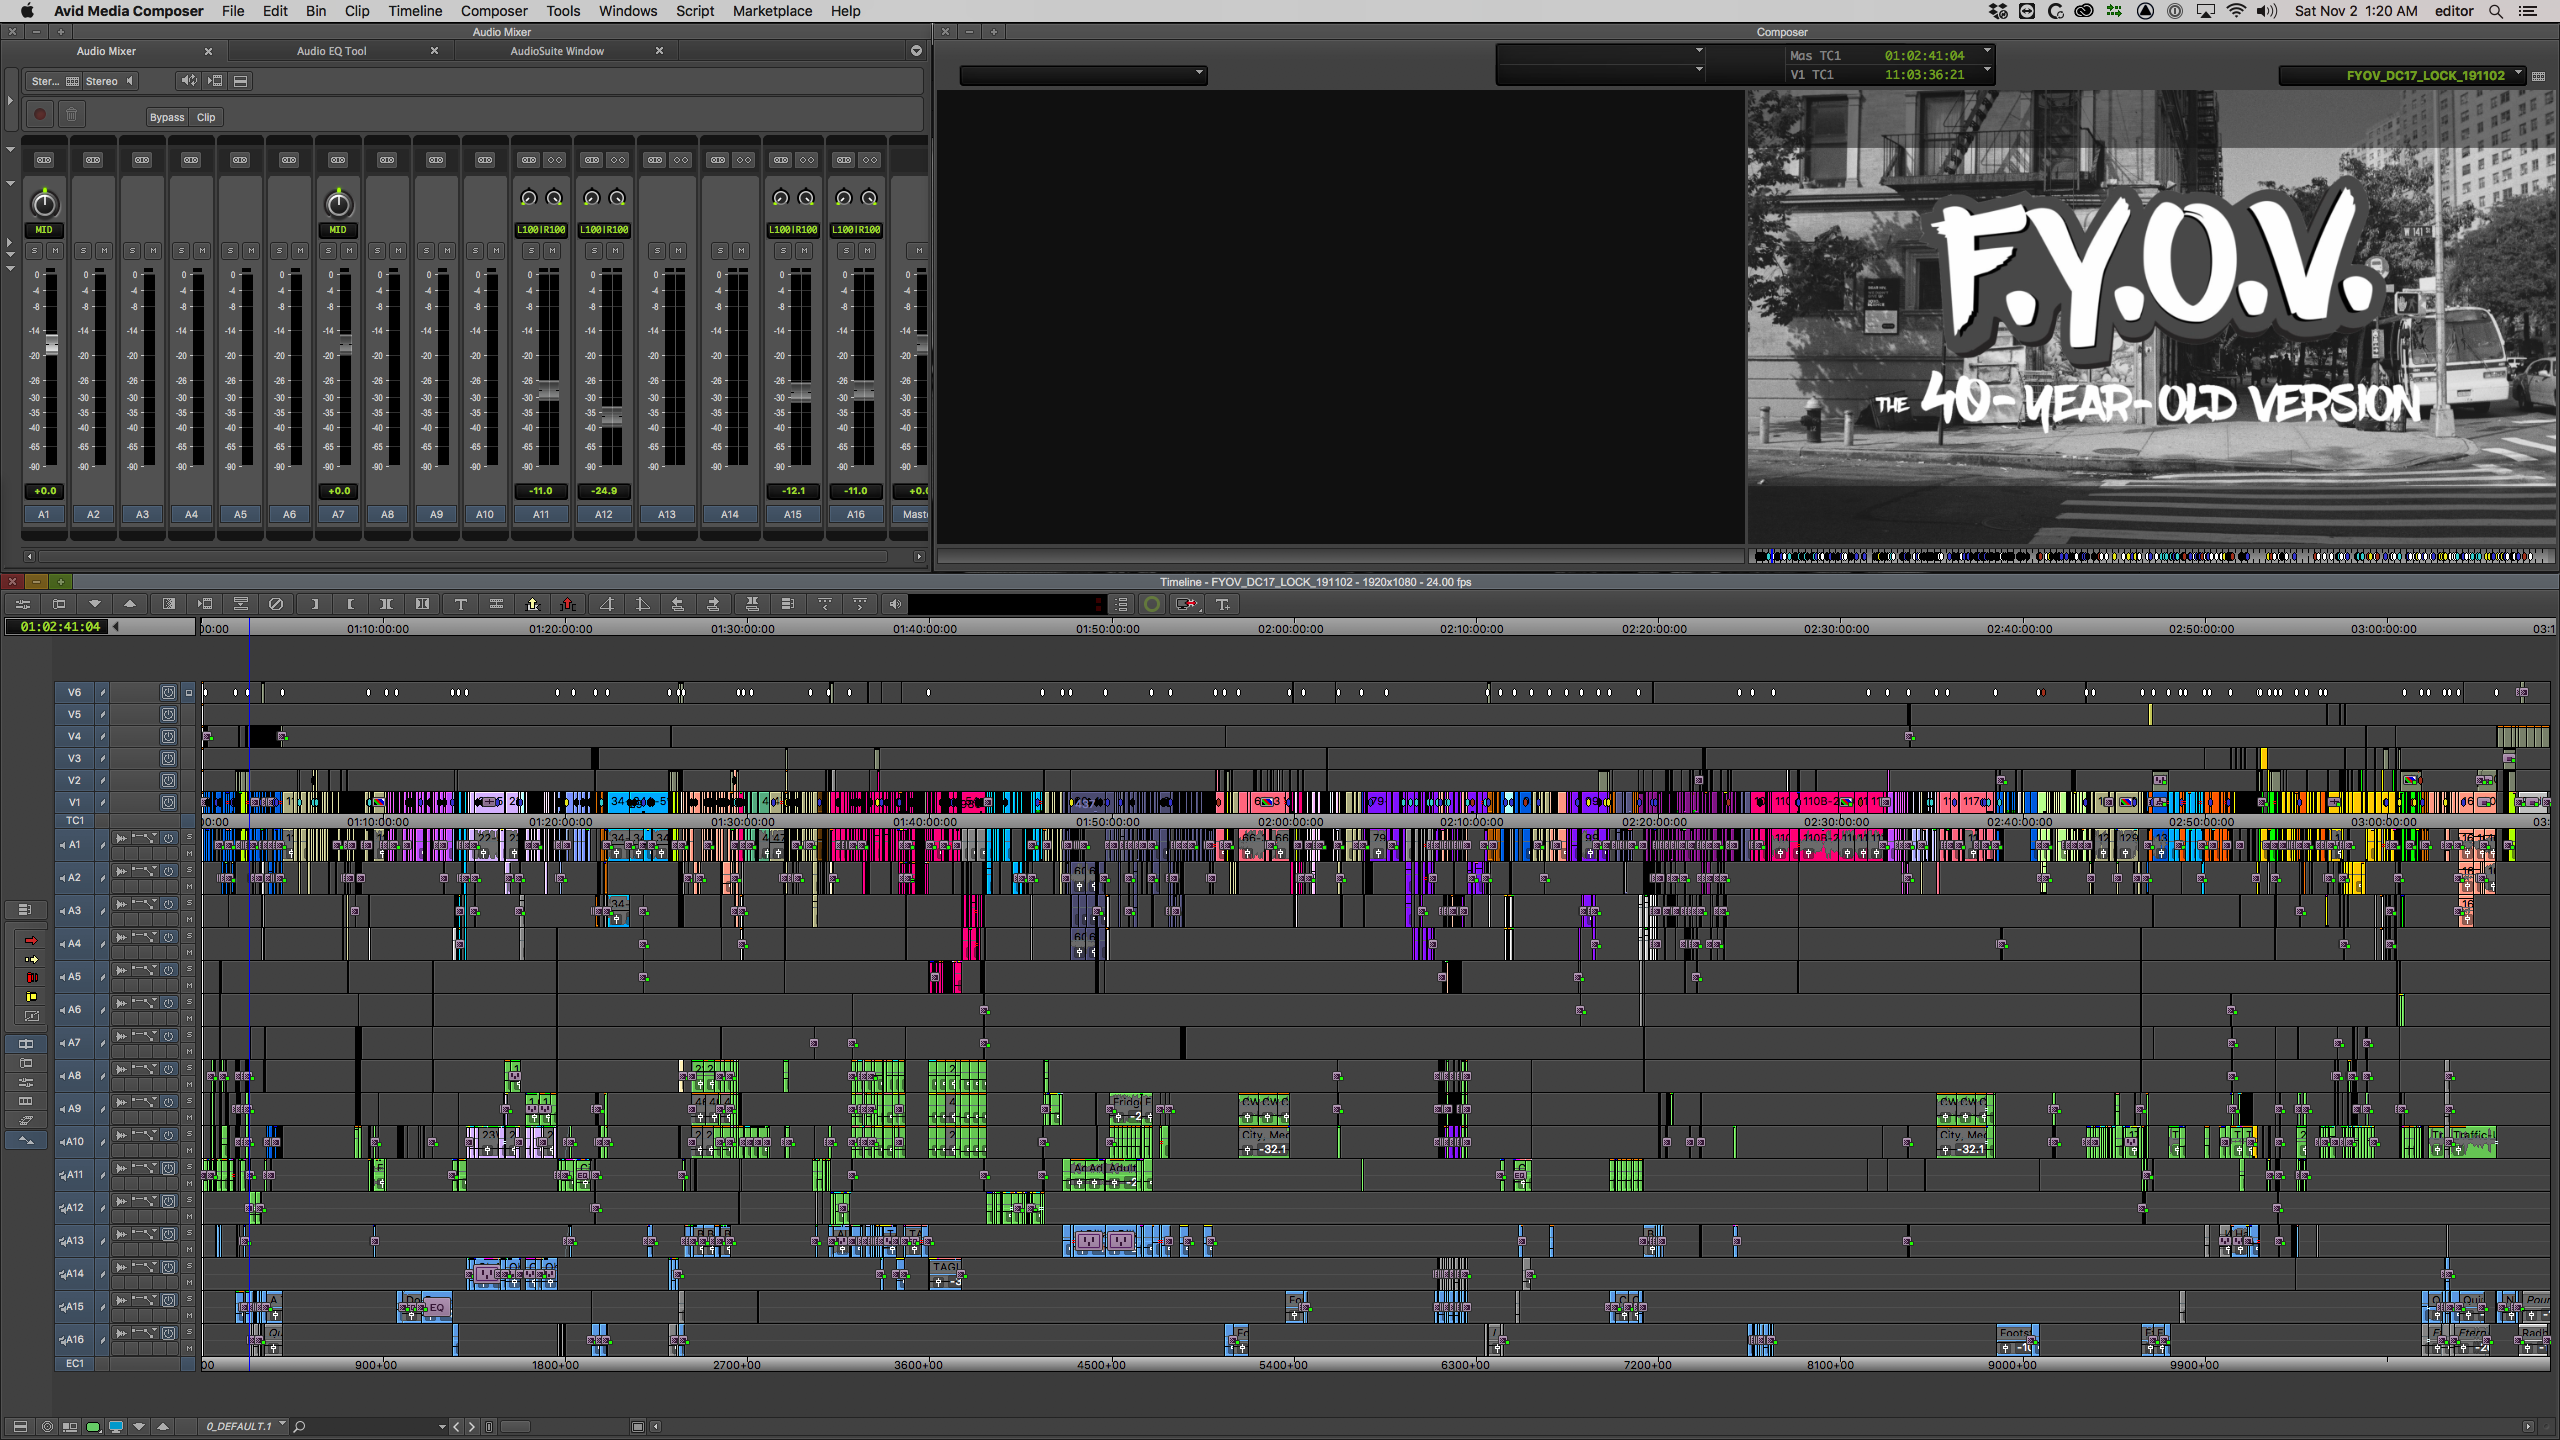The height and width of the screenshot is (1440, 2560).
Task: Click the Bypass button in mixer
Action: coord(167,117)
